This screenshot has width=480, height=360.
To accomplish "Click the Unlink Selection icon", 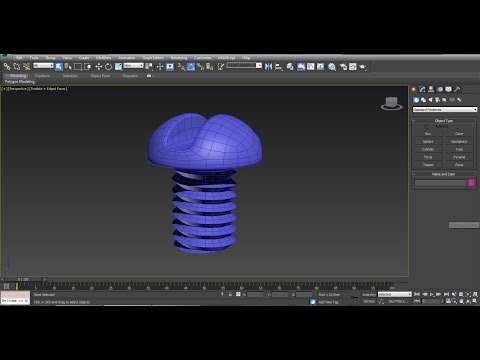I will [x=16, y=67].
